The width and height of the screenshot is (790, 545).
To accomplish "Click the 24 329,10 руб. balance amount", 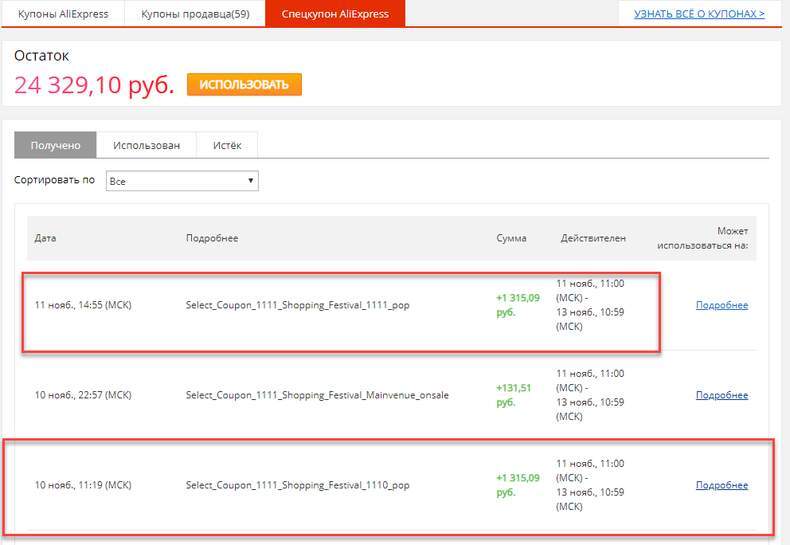I will click(94, 85).
